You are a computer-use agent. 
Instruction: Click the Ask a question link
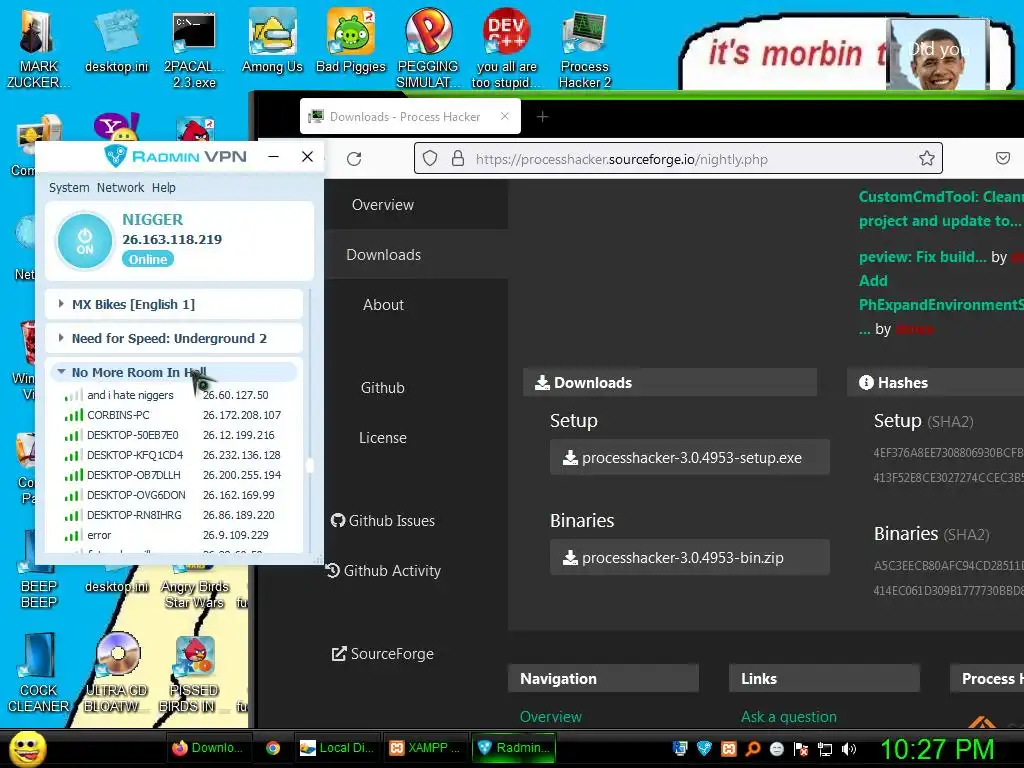[788, 716]
